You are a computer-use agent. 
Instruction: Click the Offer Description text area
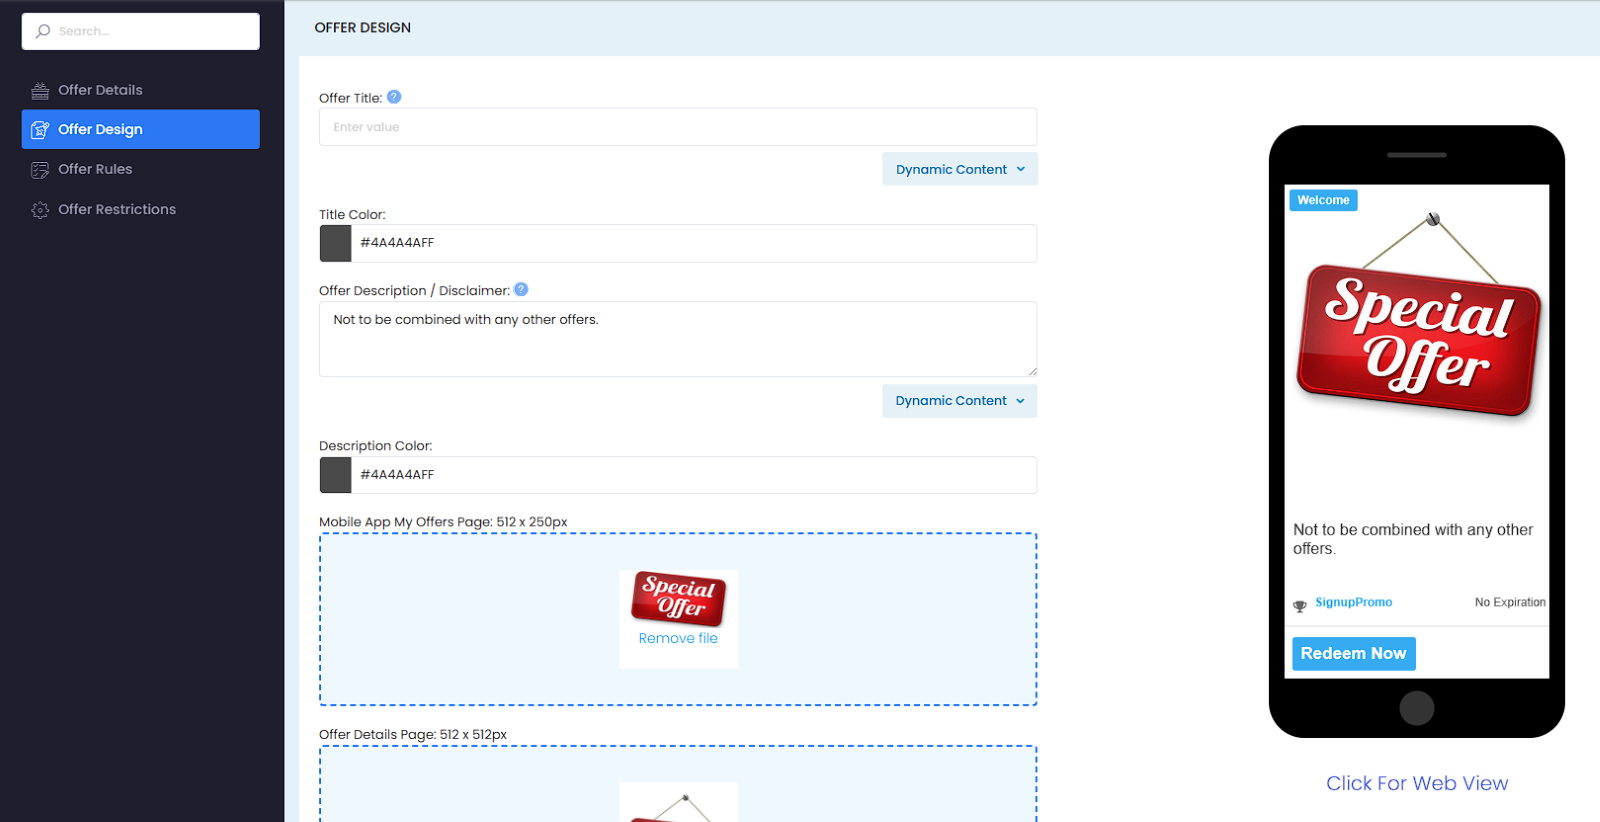(x=678, y=339)
